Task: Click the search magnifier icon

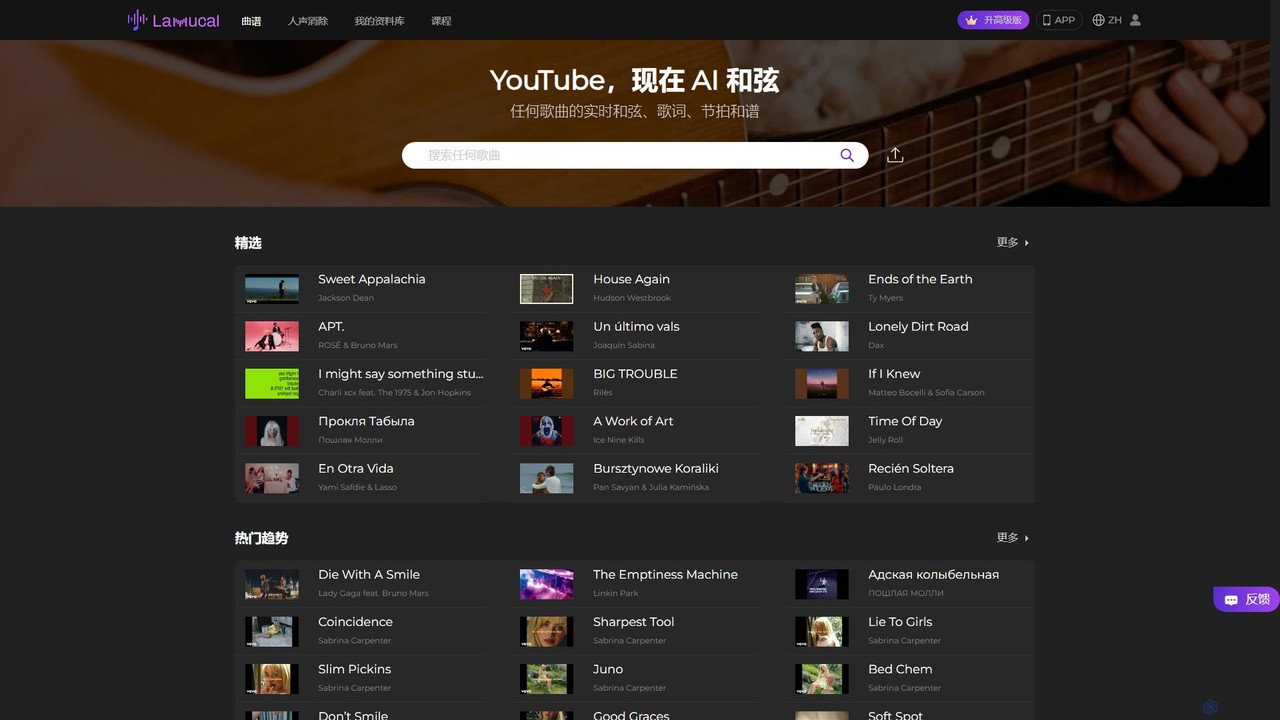Action: point(847,155)
